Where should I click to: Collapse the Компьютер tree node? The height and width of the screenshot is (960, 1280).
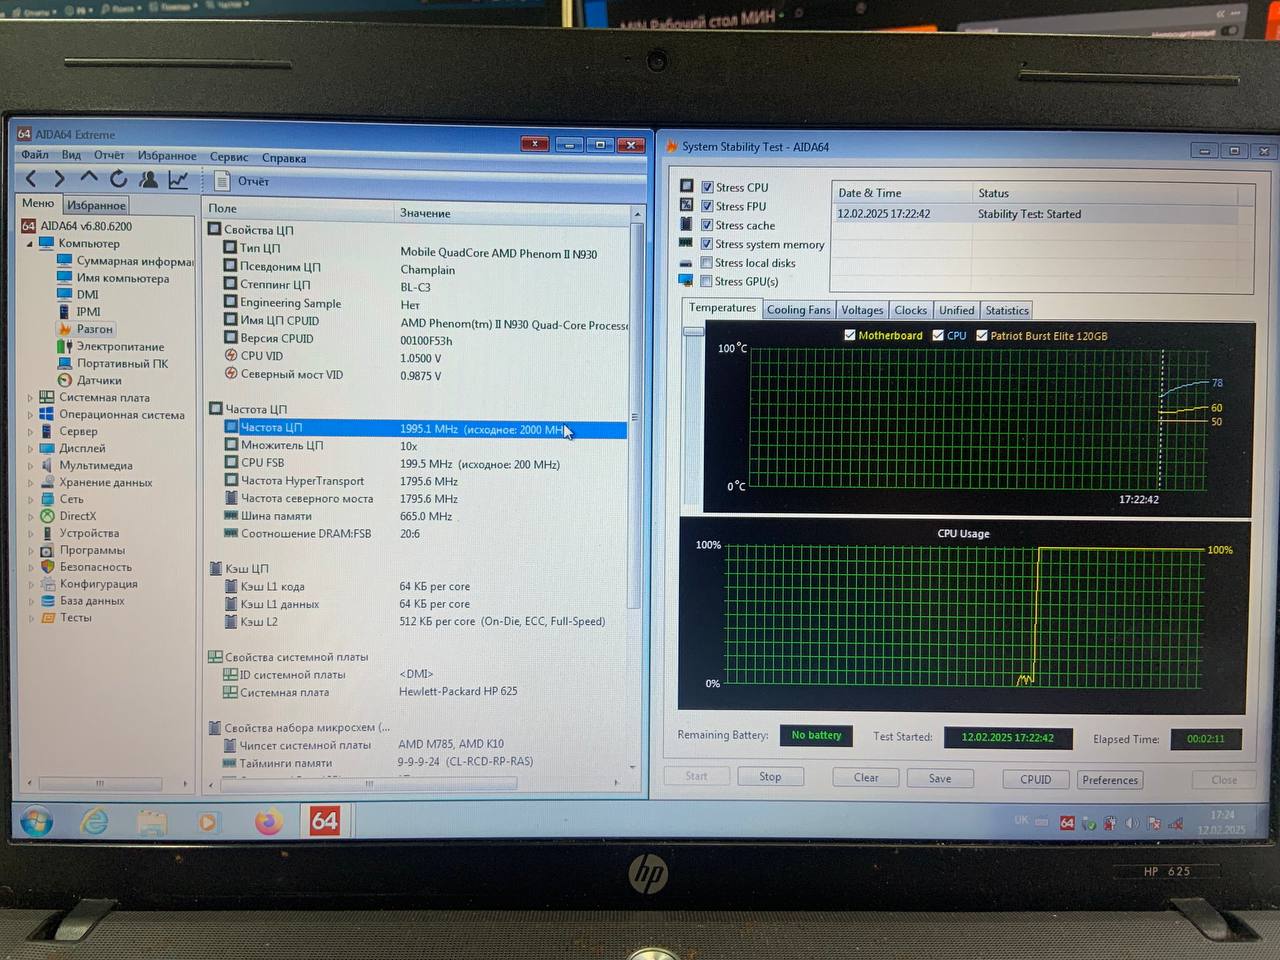coord(29,243)
